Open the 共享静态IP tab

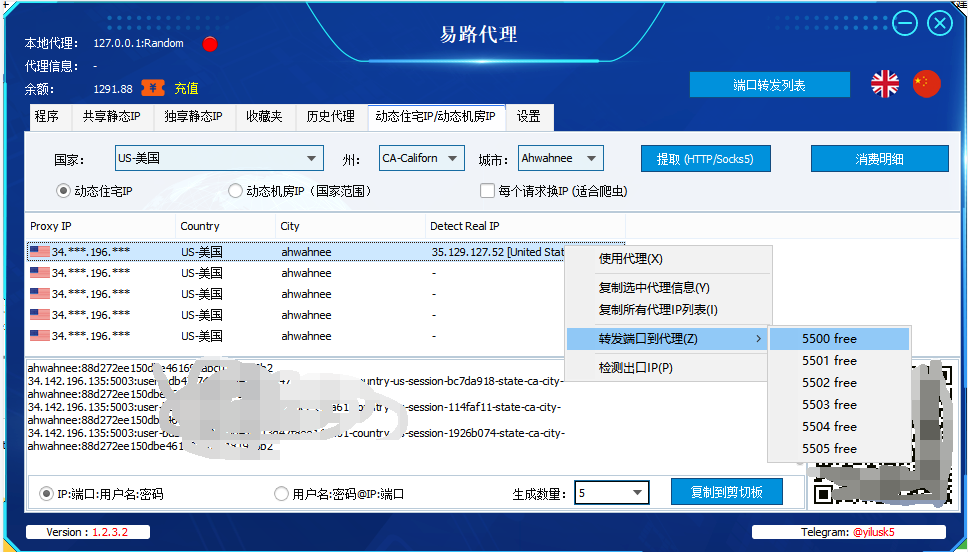coord(112,116)
